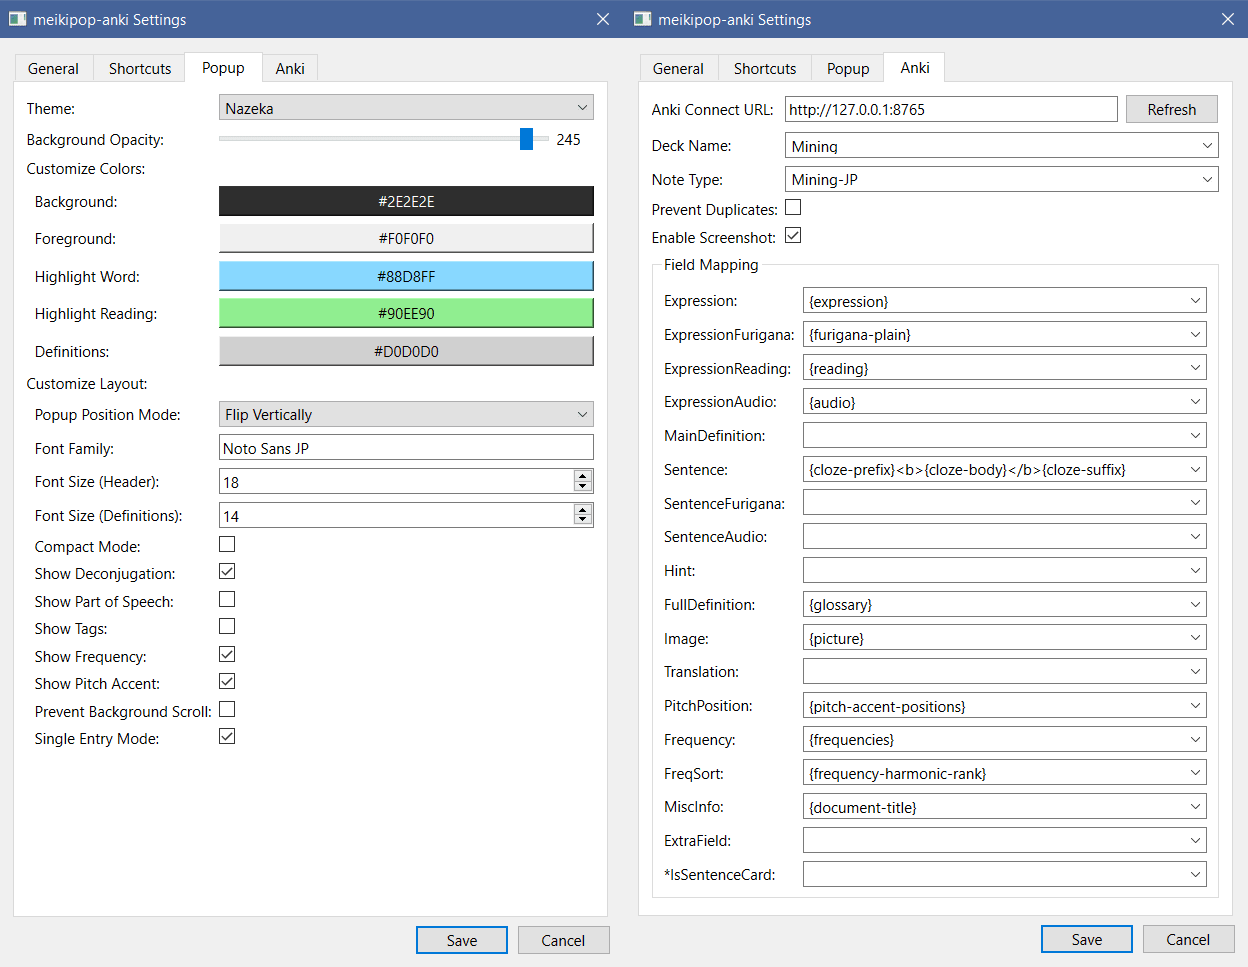Increase the Font Size (Definitions) stepper value
Viewport: 1248px width, 967px height.
[583, 510]
